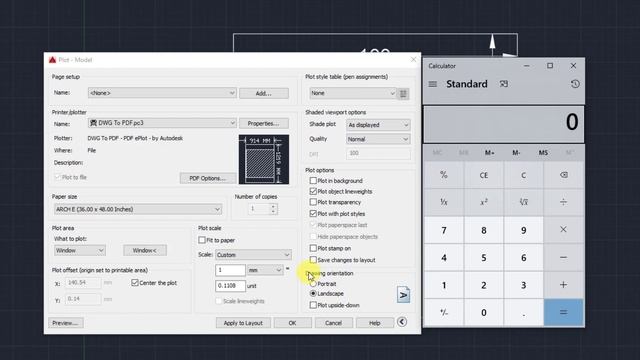Open the Calculator hamburger navigation menu

point(433,84)
